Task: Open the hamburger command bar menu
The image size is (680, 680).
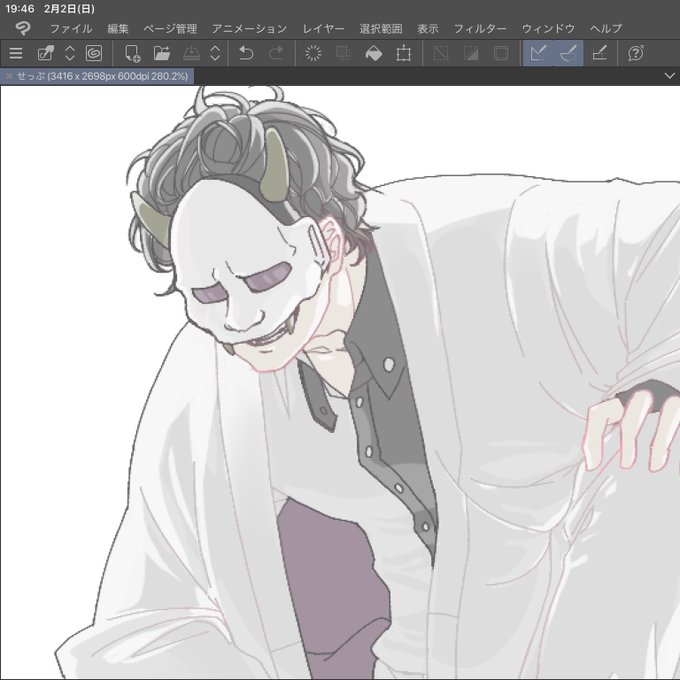Action: [x=16, y=53]
